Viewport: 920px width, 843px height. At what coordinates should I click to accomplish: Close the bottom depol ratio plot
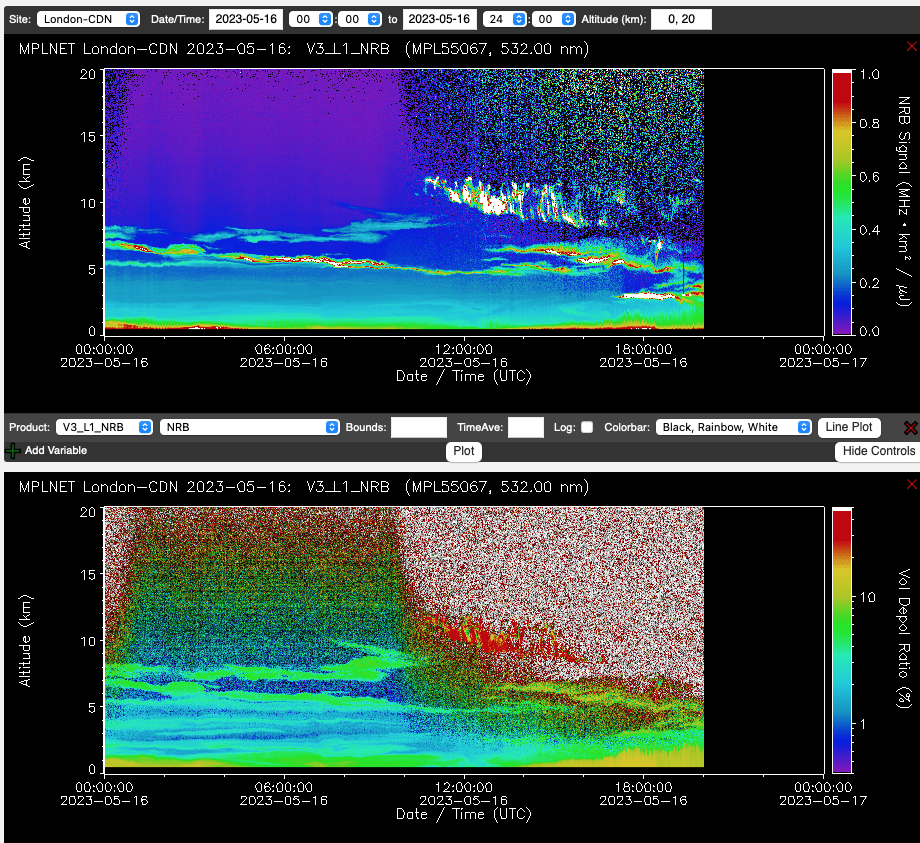tap(911, 486)
